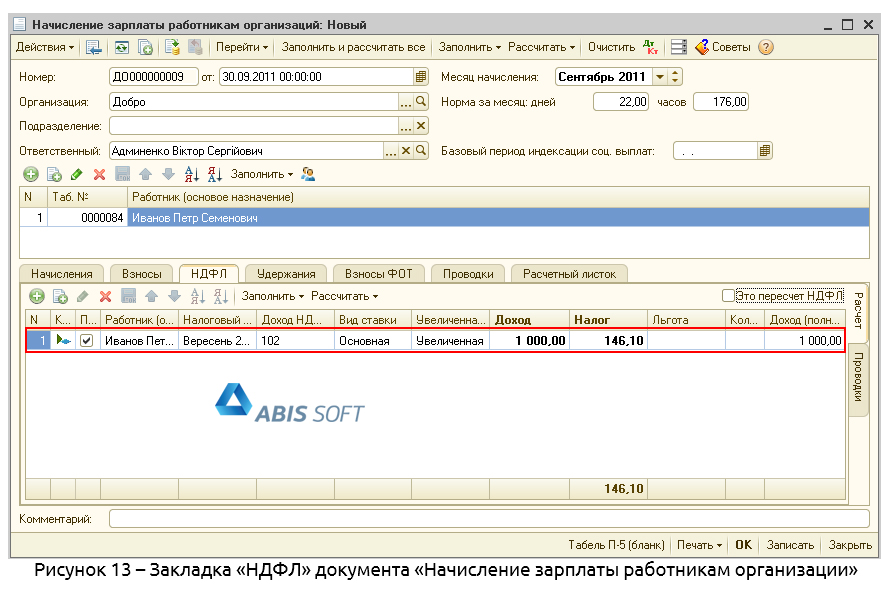Image resolution: width=884 pixels, height=596 pixels.
Task: Open the Перейти dropdown menu
Action: [x=242, y=47]
